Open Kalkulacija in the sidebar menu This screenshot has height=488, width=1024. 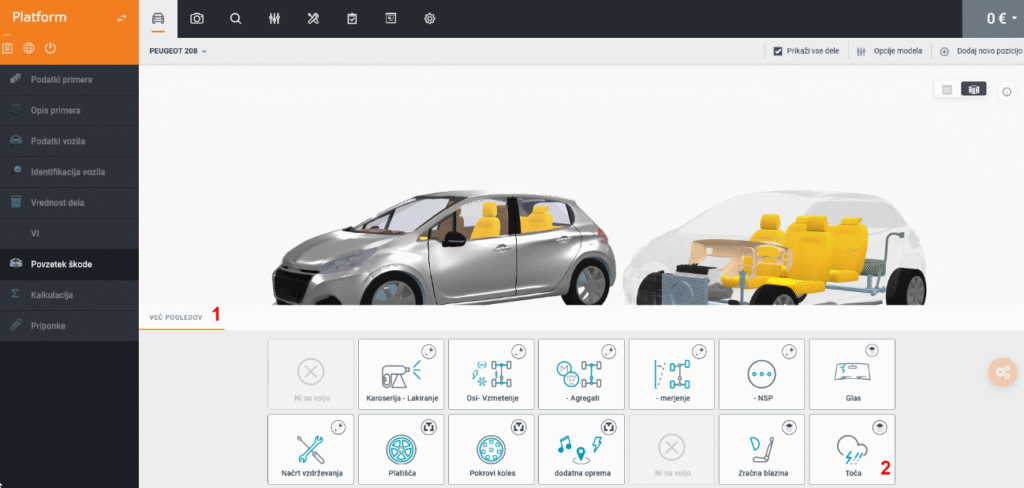click(x=52, y=295)
